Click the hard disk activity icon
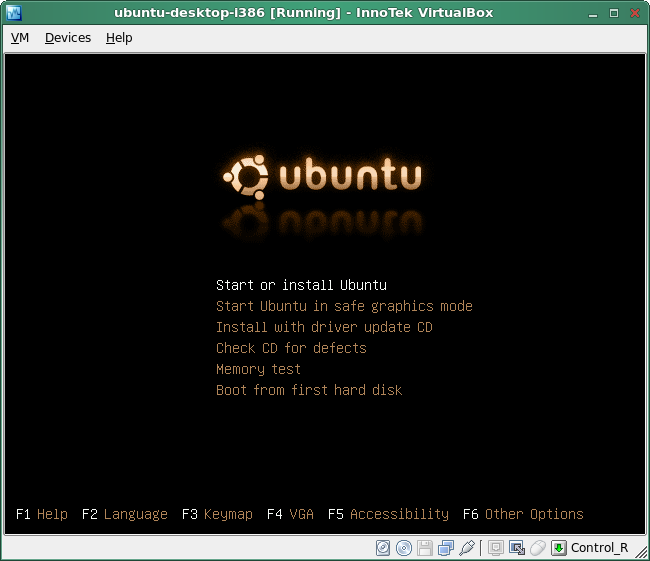The image size is (650, 561). (382, 547)
